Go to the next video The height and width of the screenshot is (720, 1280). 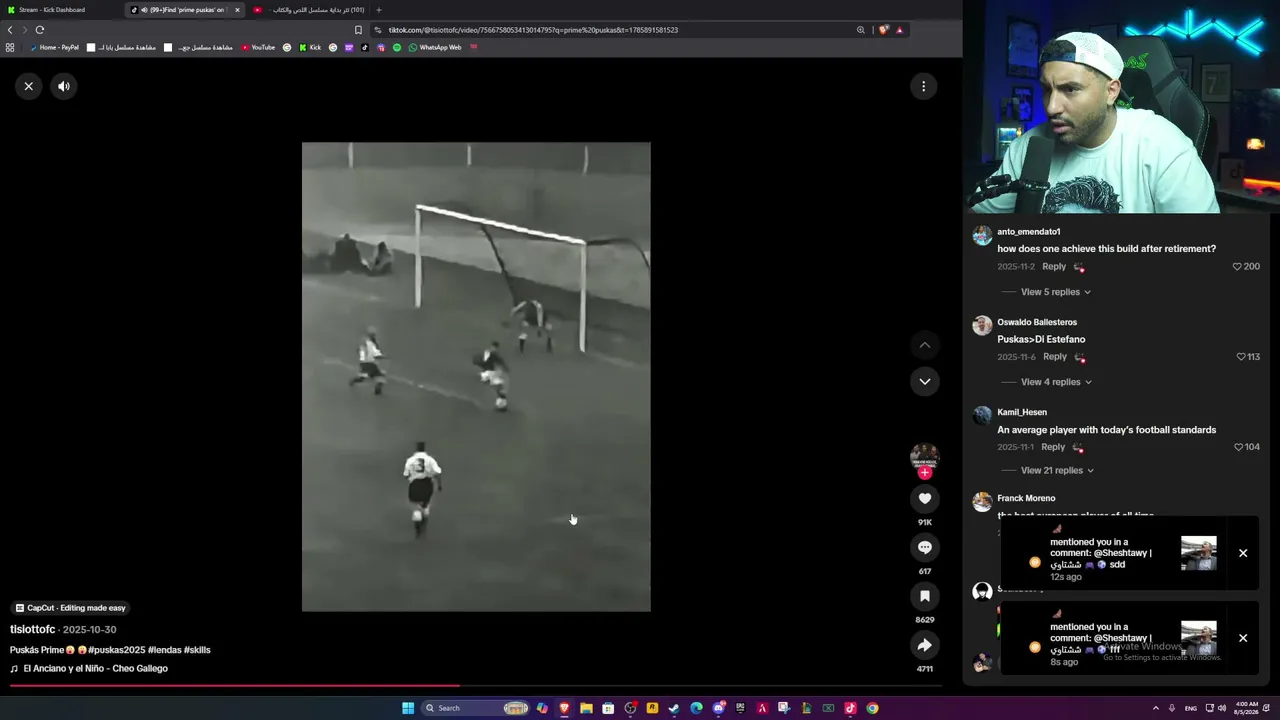point(925,381)
